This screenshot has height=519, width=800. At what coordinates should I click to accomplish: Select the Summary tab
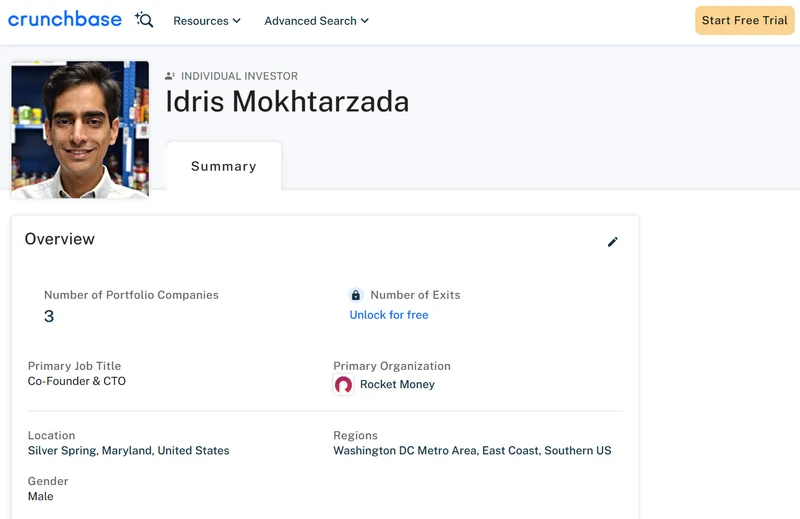223,166
